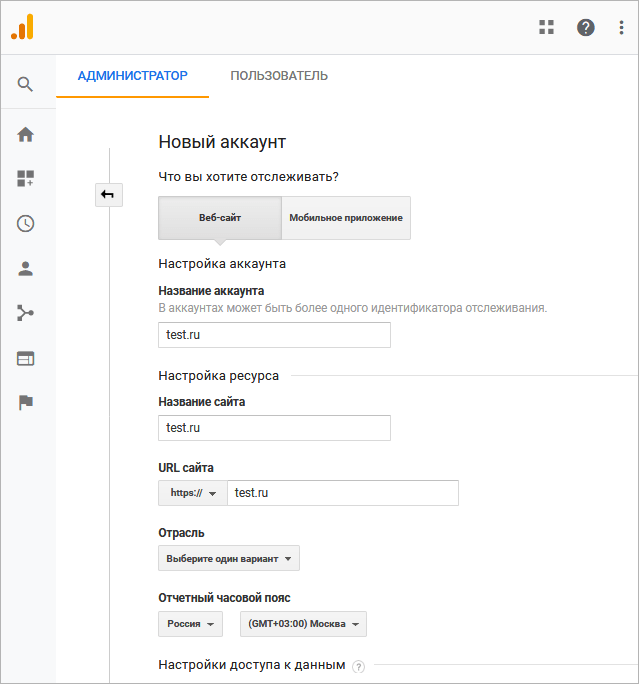Switch to ПОЛЬЗОВАТЕЛЬ tab
The width and height of the screenshot is (639, 684).
click(279, 76)
